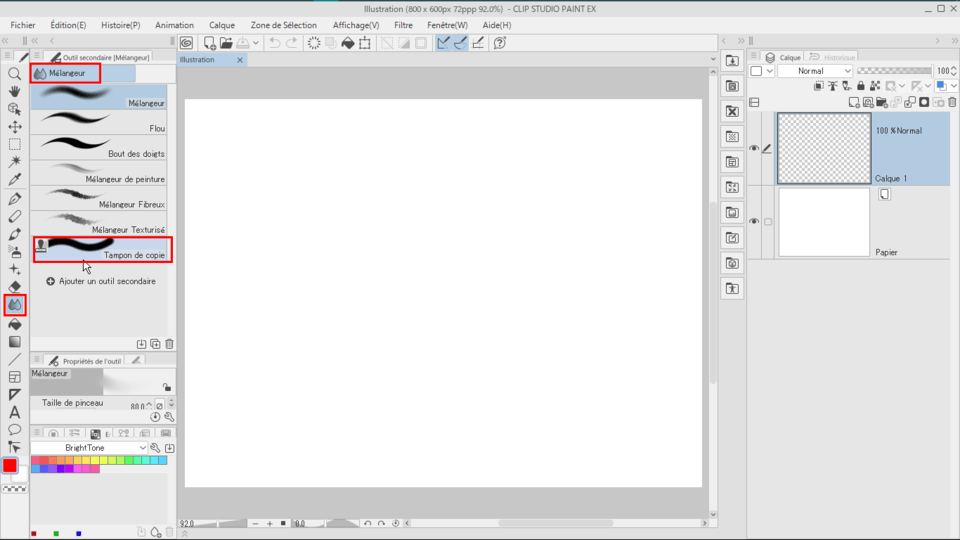Create a layer mask
This screenshot has width=960, height=540.
pyautogui.click(x=924, y=102)
